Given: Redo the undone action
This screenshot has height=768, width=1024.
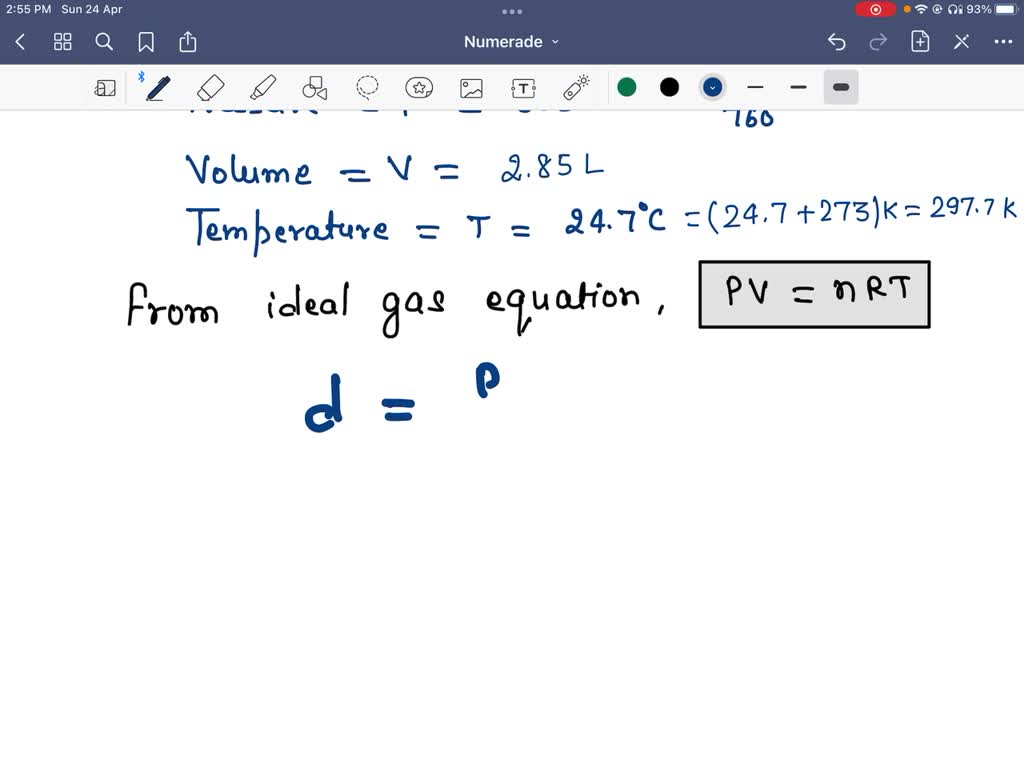Looking at the screenshot, I should pyautogui.click(x=878, y=41).
